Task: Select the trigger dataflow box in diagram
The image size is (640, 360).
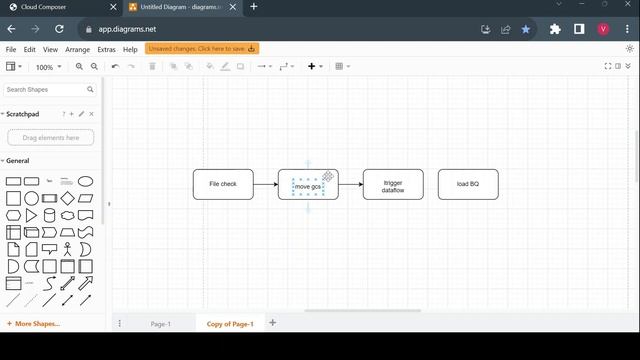Action: pyautogui.click(x=393, y=184)
